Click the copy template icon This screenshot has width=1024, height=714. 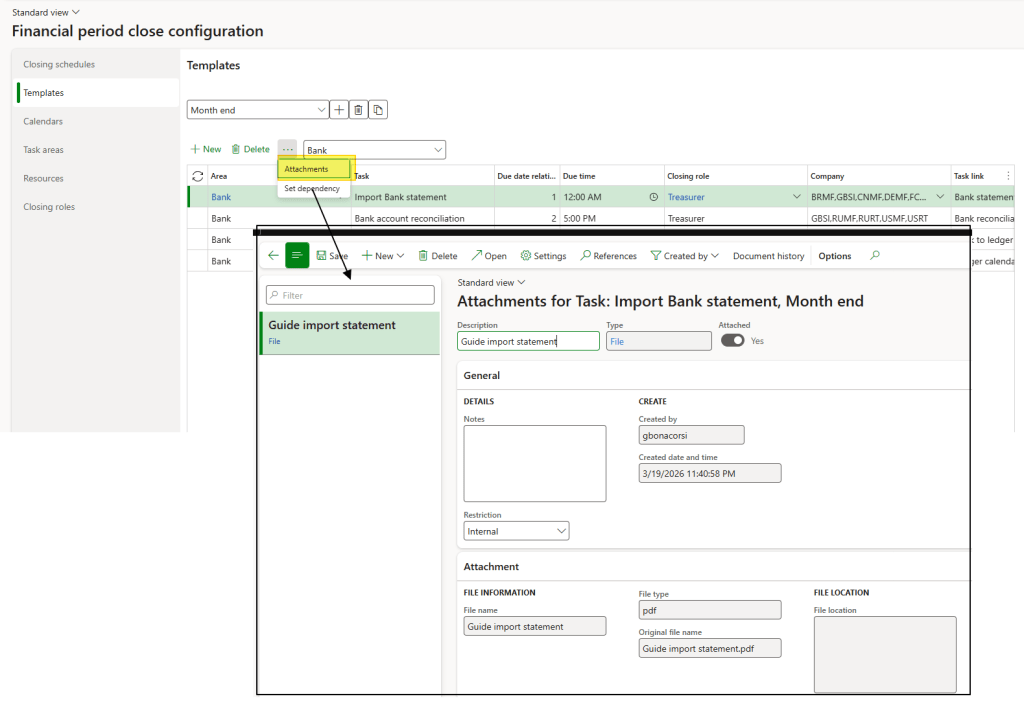(x=378, y=110)
